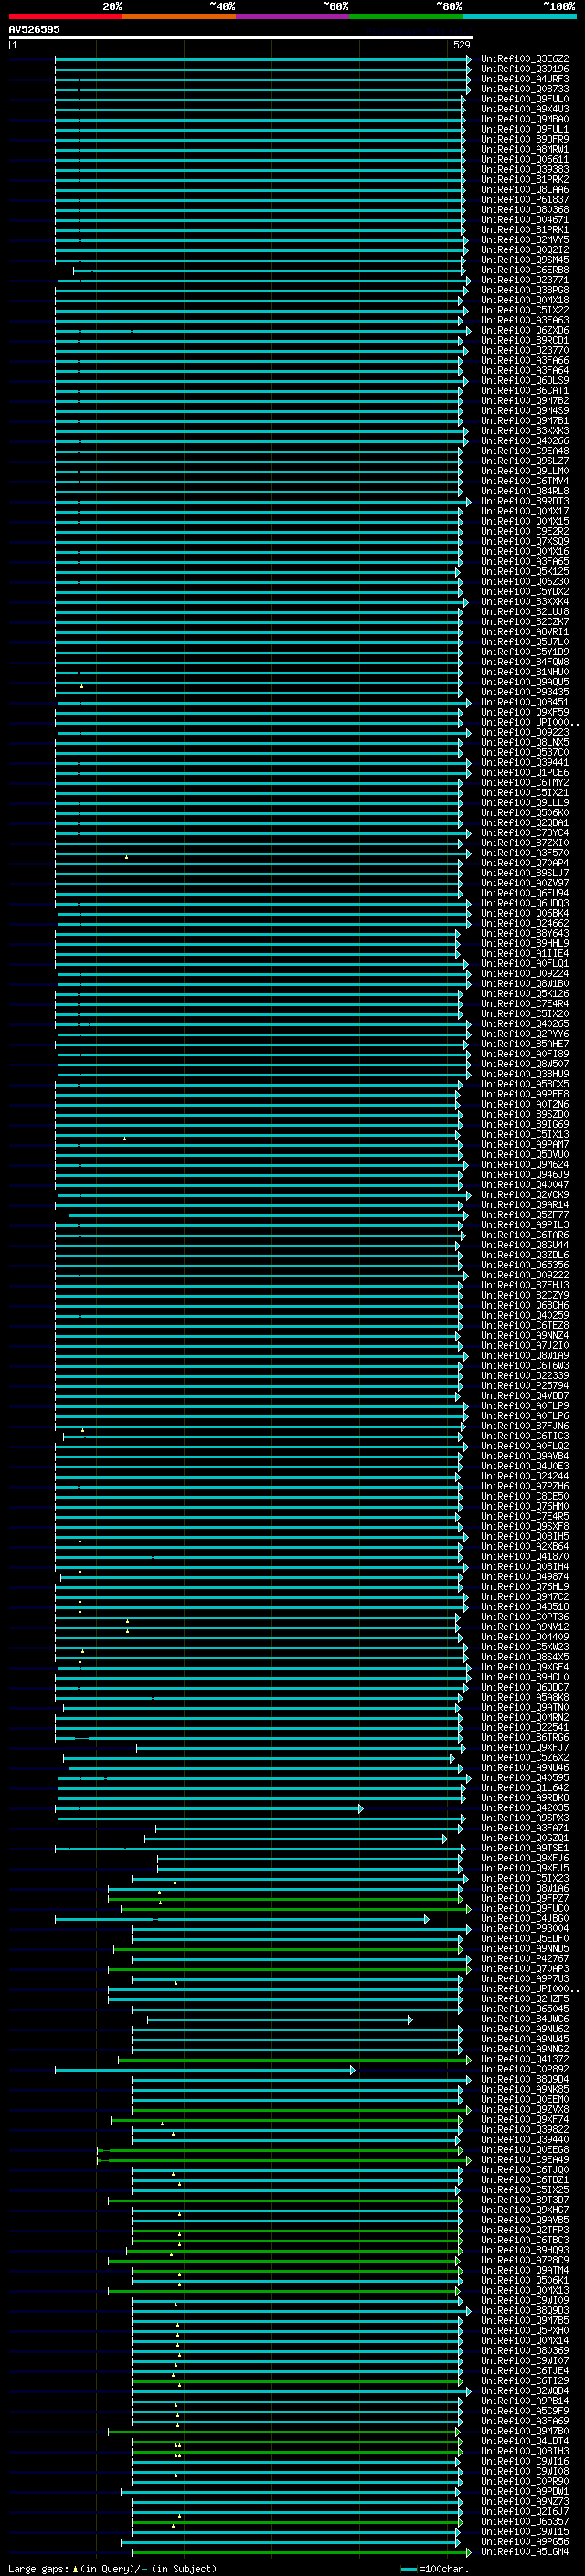The image size is (585, 2576).
Task: Select hit label UniRef100_O65357
Action: pos(525,2521)
